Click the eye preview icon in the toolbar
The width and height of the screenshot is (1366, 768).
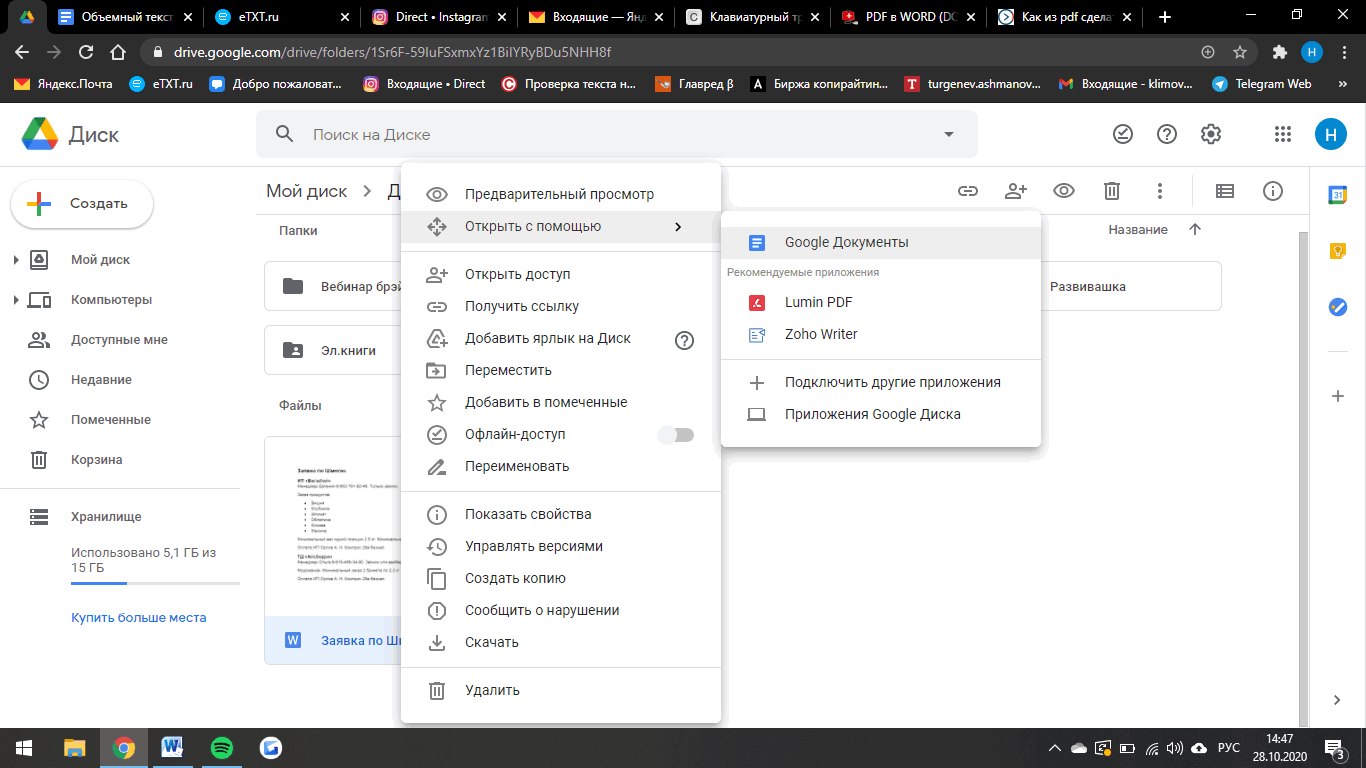click(x=1064, y=190)
